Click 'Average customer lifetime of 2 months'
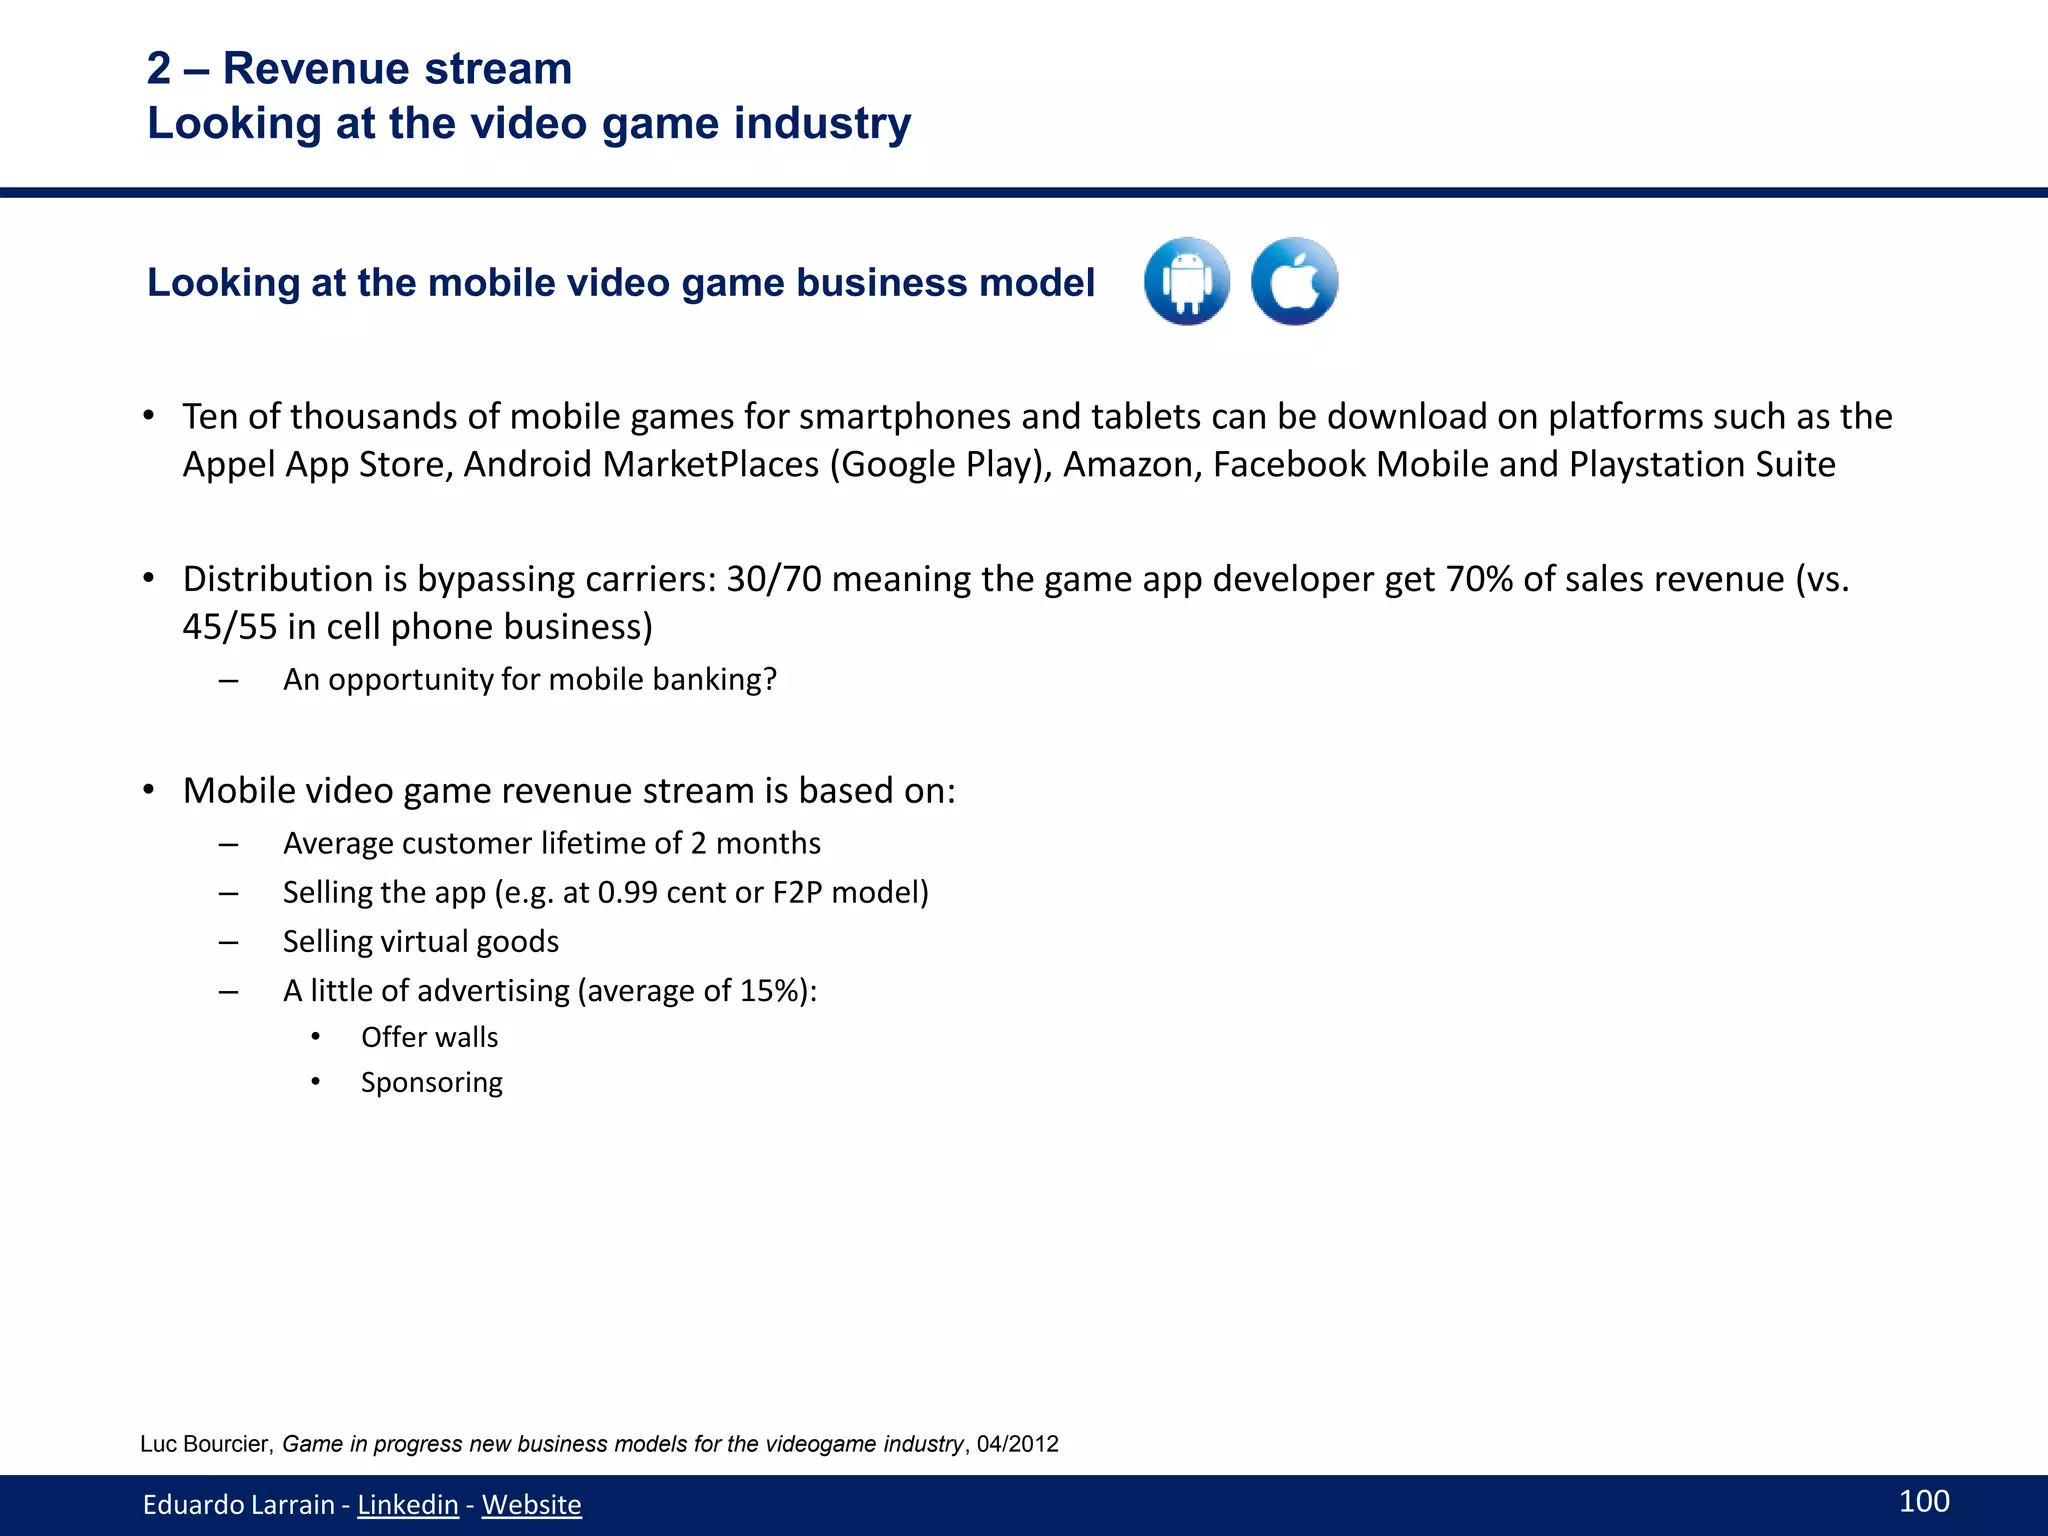Viewport: 2048px width, 1536px height. [x=552, y=843]
